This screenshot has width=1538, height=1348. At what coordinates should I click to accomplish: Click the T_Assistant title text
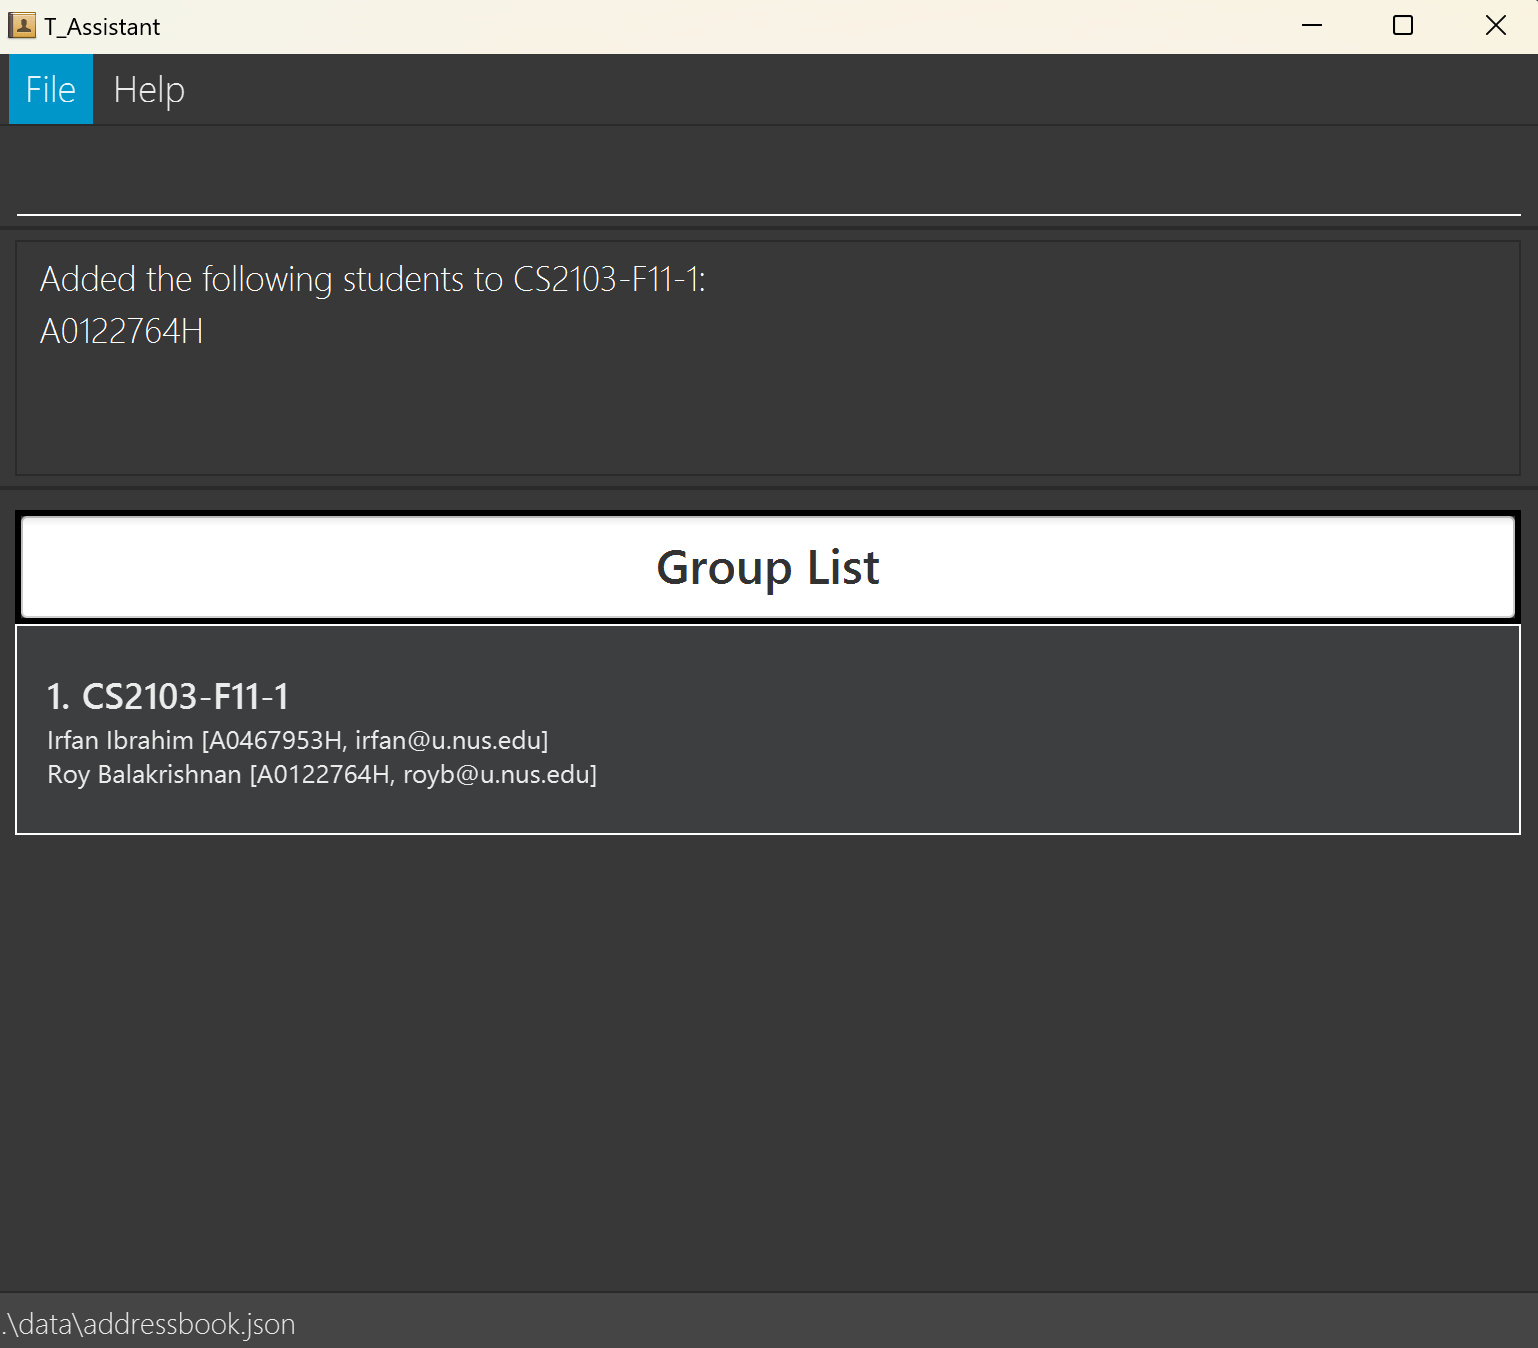[x=102, y=27]
